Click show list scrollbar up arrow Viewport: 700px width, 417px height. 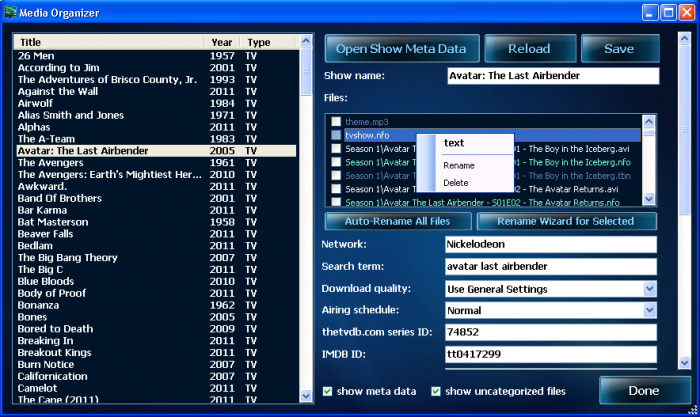[306, 41]
